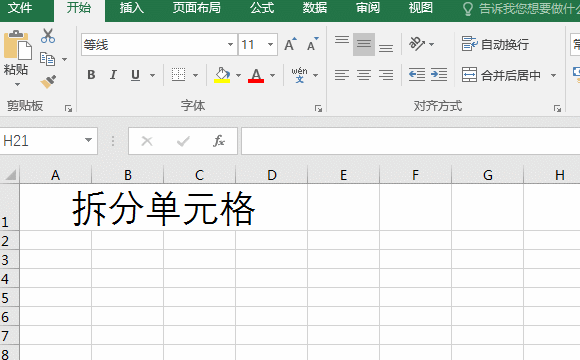Click the fx insert function icon

click(219, 141)
